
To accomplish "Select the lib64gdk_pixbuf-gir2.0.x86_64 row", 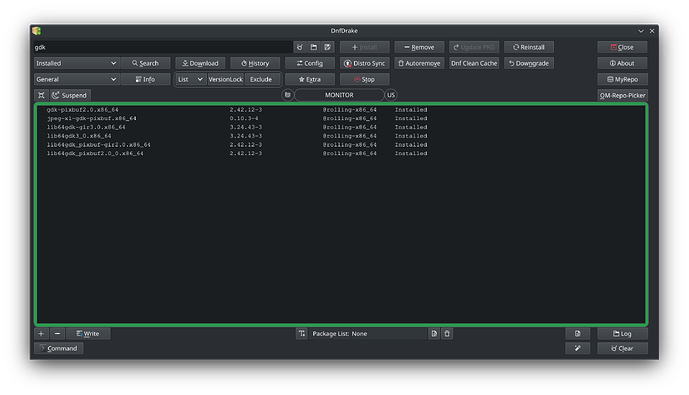I will point(341,145).
